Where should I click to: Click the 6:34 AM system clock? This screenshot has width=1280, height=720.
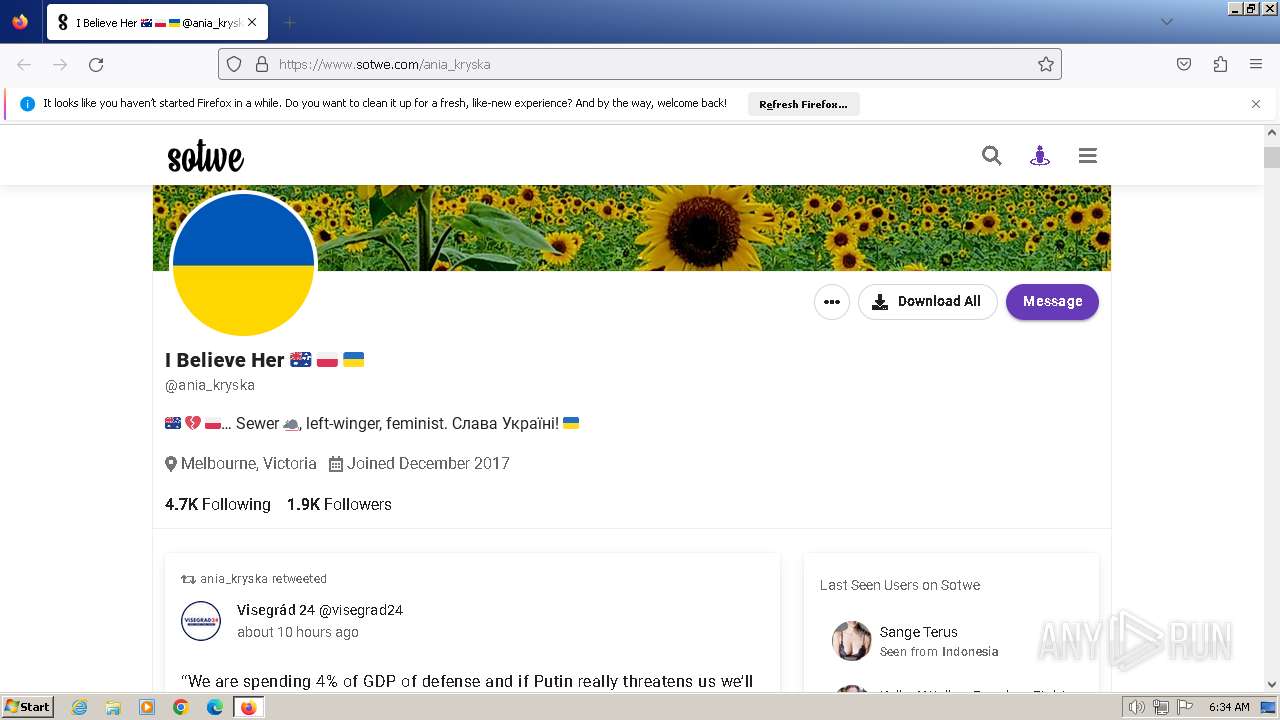coord(1229,707)
